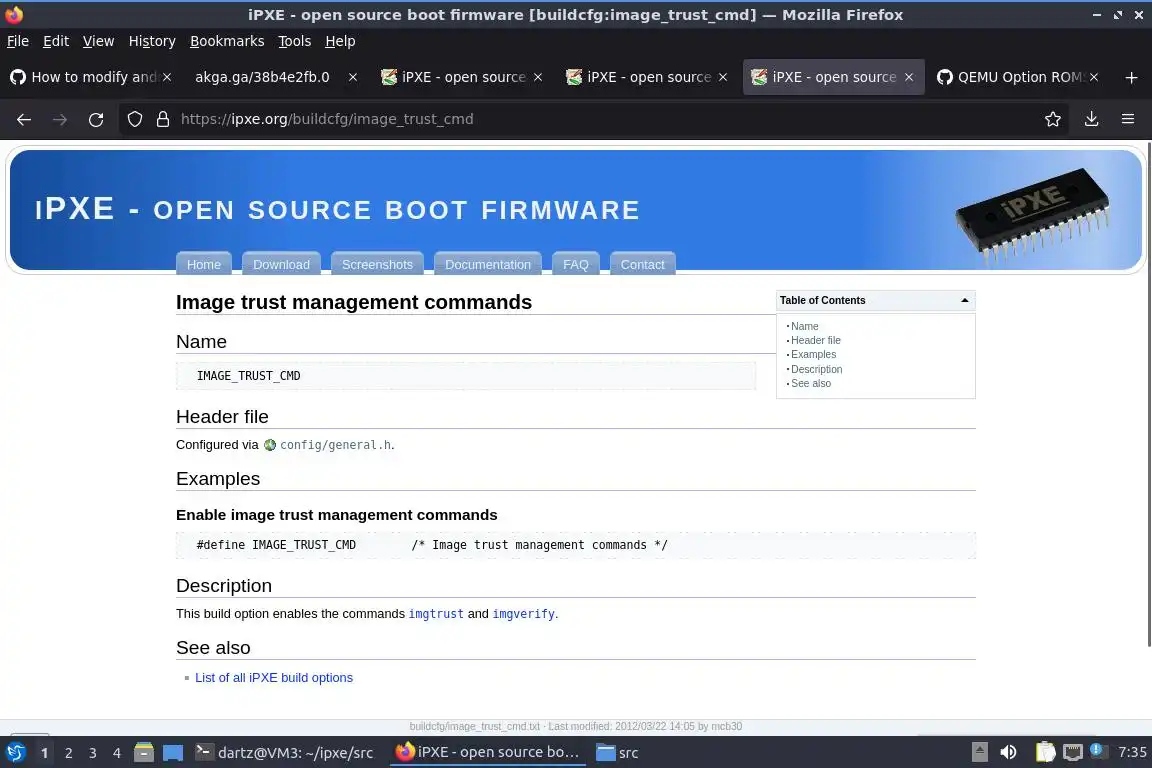Go back to the previous page
Image resolution: width=1152 pixels, height=768 pixels.
pyautogui.click(x=24, y=119)
